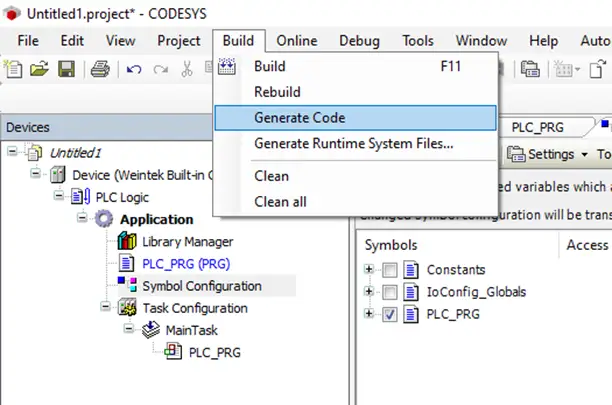Open the Tools menu
612x405 pixels.
pos(418,41)
